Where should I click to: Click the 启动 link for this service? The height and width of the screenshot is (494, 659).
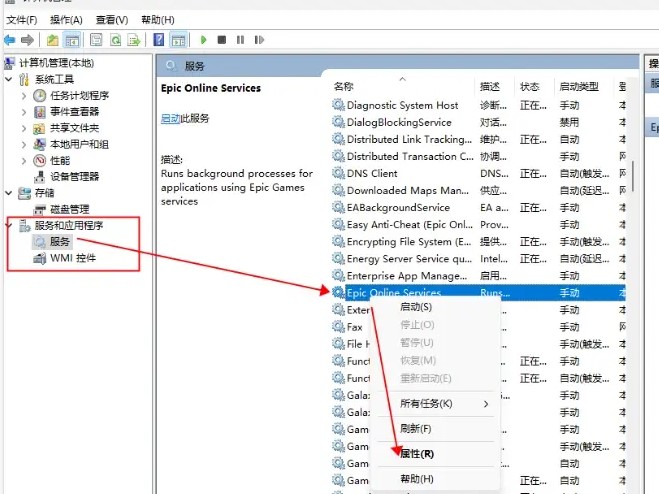click(170, 118)
